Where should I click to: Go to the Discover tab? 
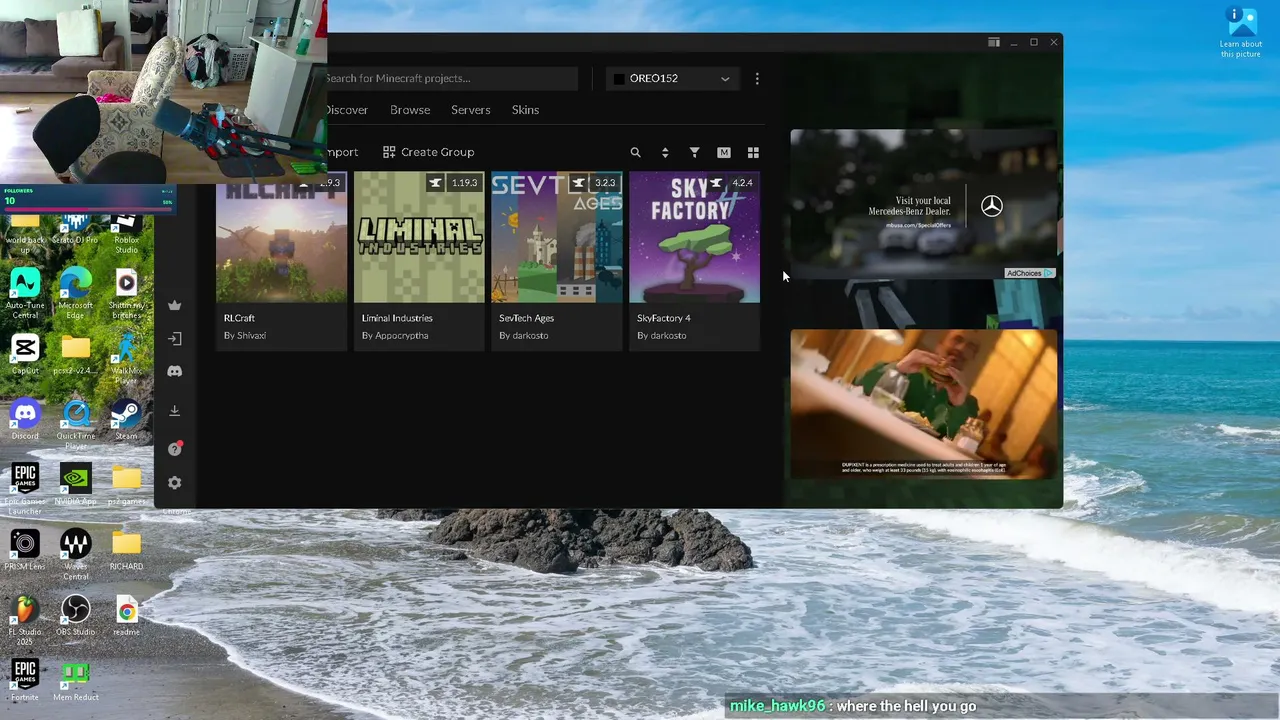[x=347, y=110]
